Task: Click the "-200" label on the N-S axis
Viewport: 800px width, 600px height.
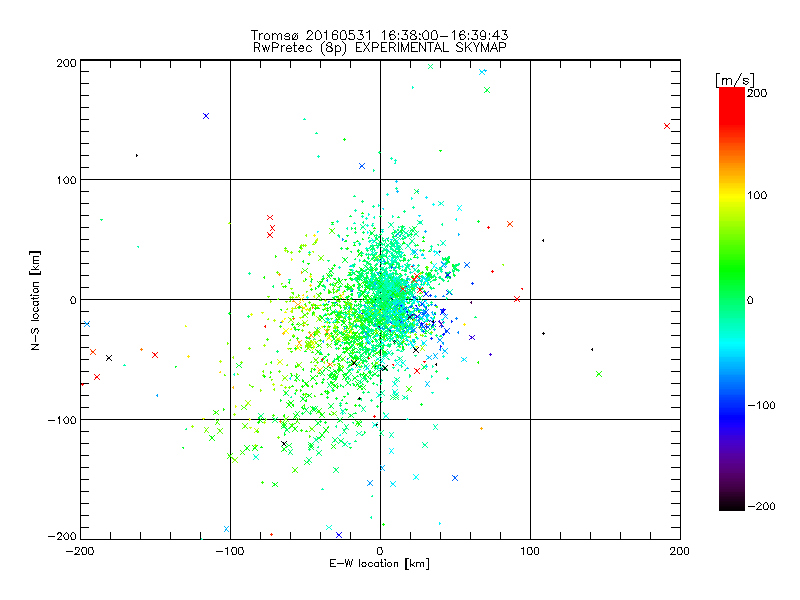Action: pyautogui.click(x=62, y=536)
